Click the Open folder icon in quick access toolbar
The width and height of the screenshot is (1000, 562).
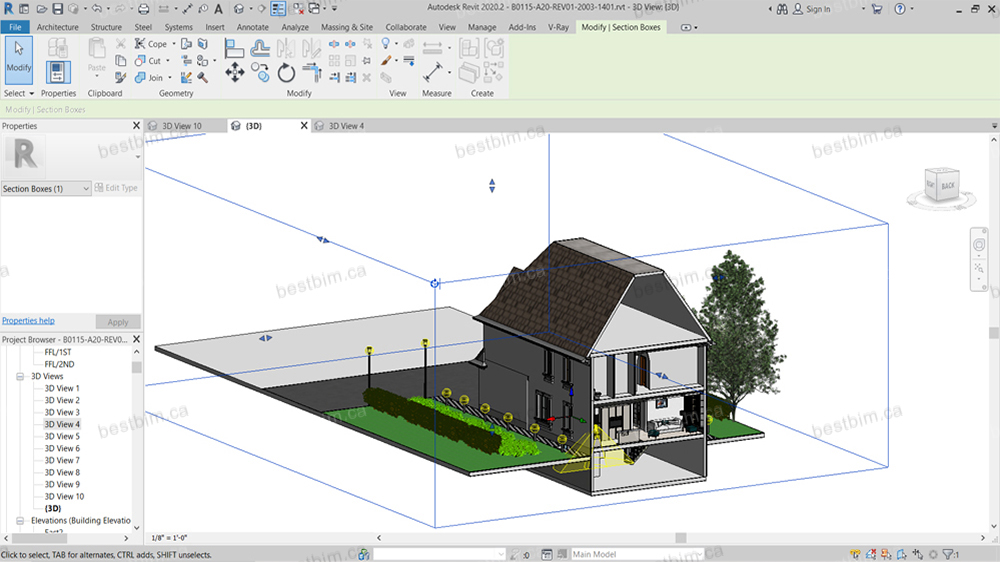coord(41,9)
